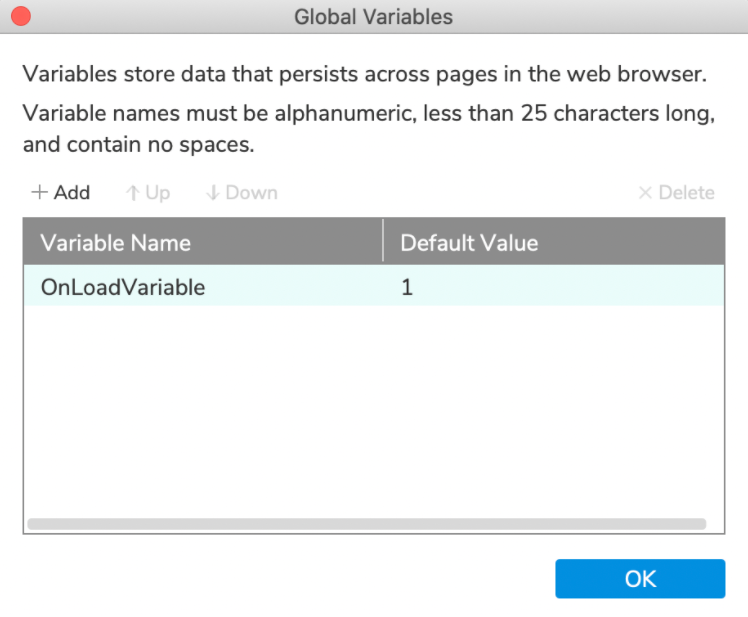
Task: Select the OnLoadVariable name cell
Action: pos(123,287)
